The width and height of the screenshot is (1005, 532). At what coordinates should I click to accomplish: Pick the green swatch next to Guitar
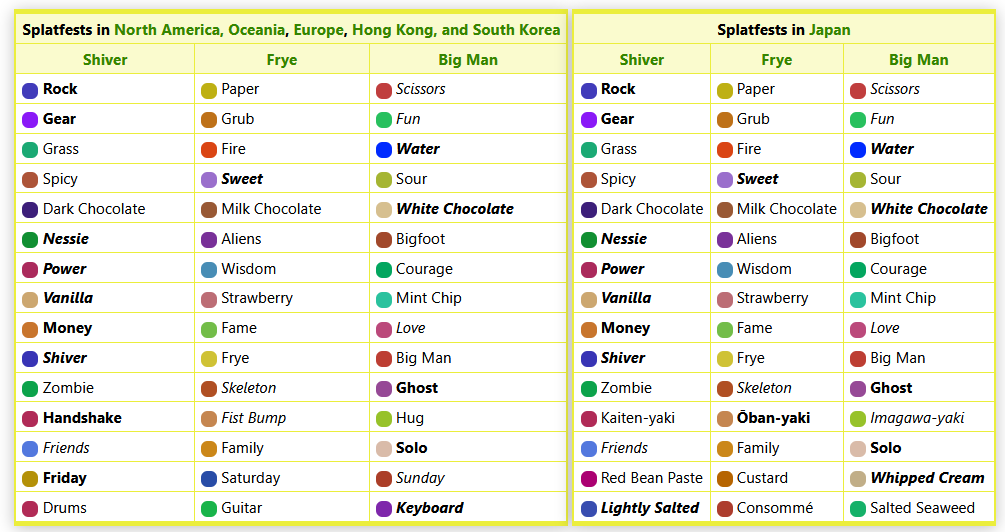click(x=209, y=509)
